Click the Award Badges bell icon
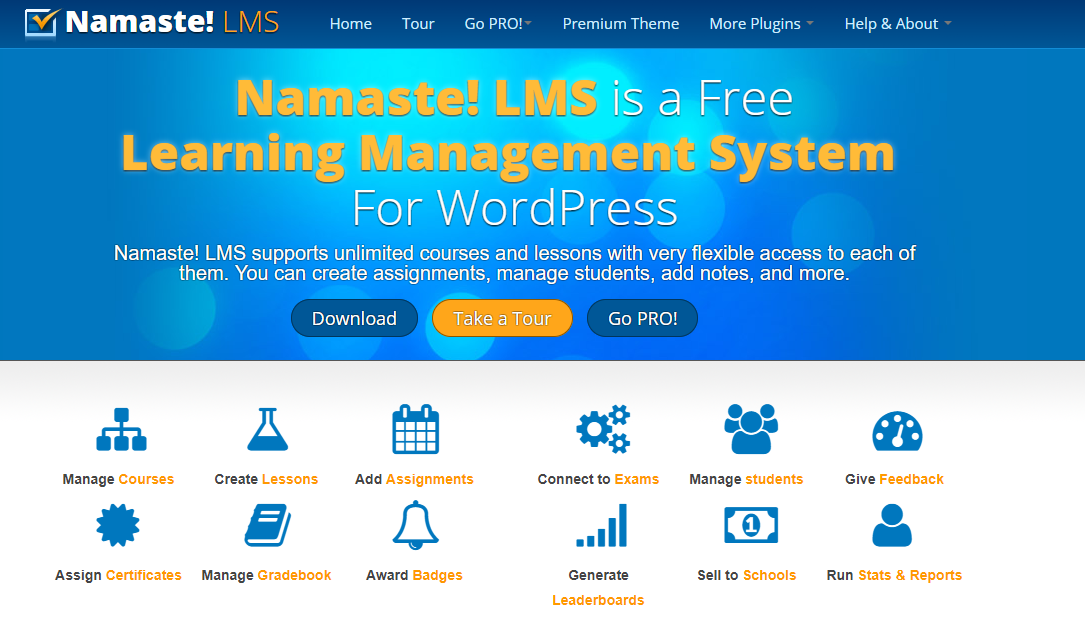Screen dimensions: 1085x625 pyautogui.click(x=415, y=524)
